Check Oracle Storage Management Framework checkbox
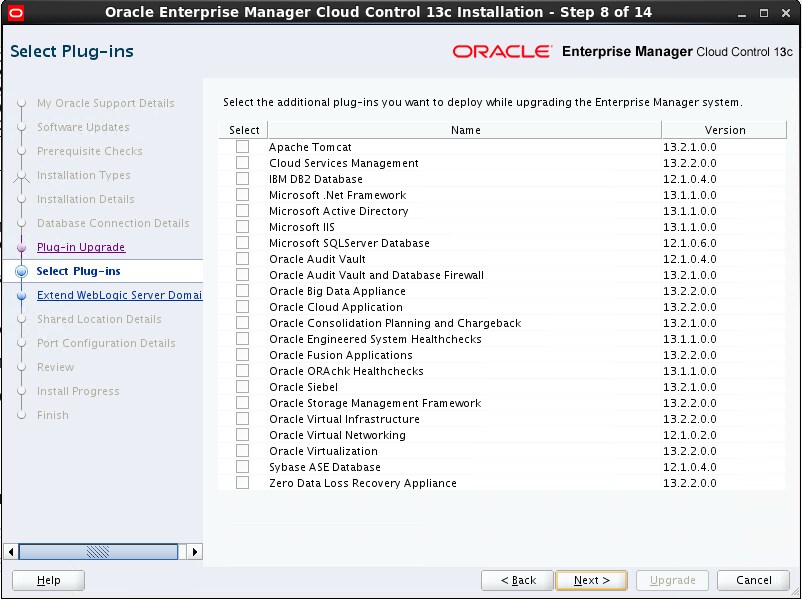 (x=242, y=403)
